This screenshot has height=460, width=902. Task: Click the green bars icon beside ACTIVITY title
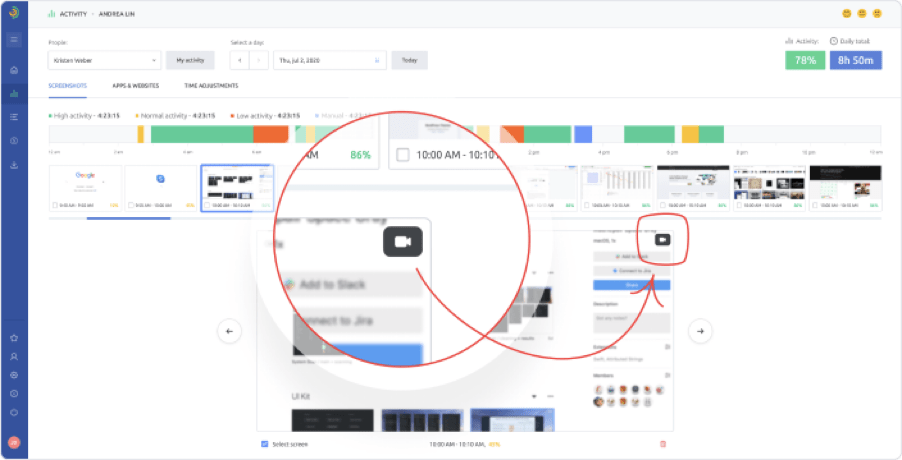click(51, 14)
